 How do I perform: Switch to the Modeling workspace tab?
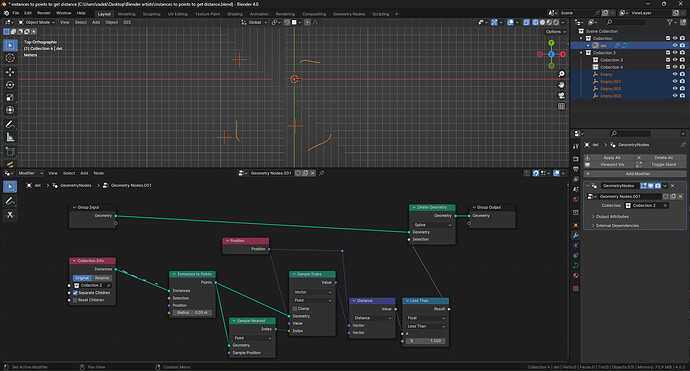tap(127, 14)
